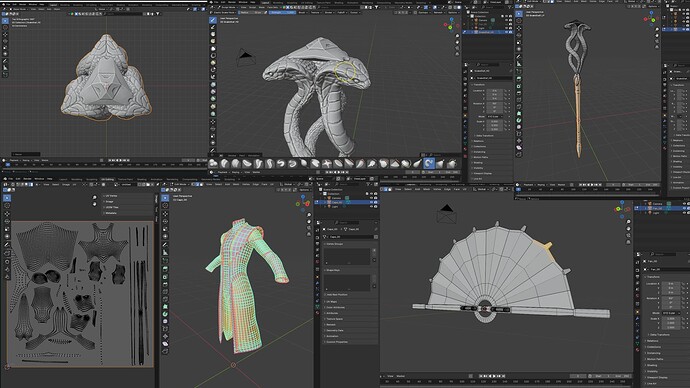Select the Clay Strips brush in the sculpt toolbar
This screenshot has height=388, width=690.
tap(213, 41)
